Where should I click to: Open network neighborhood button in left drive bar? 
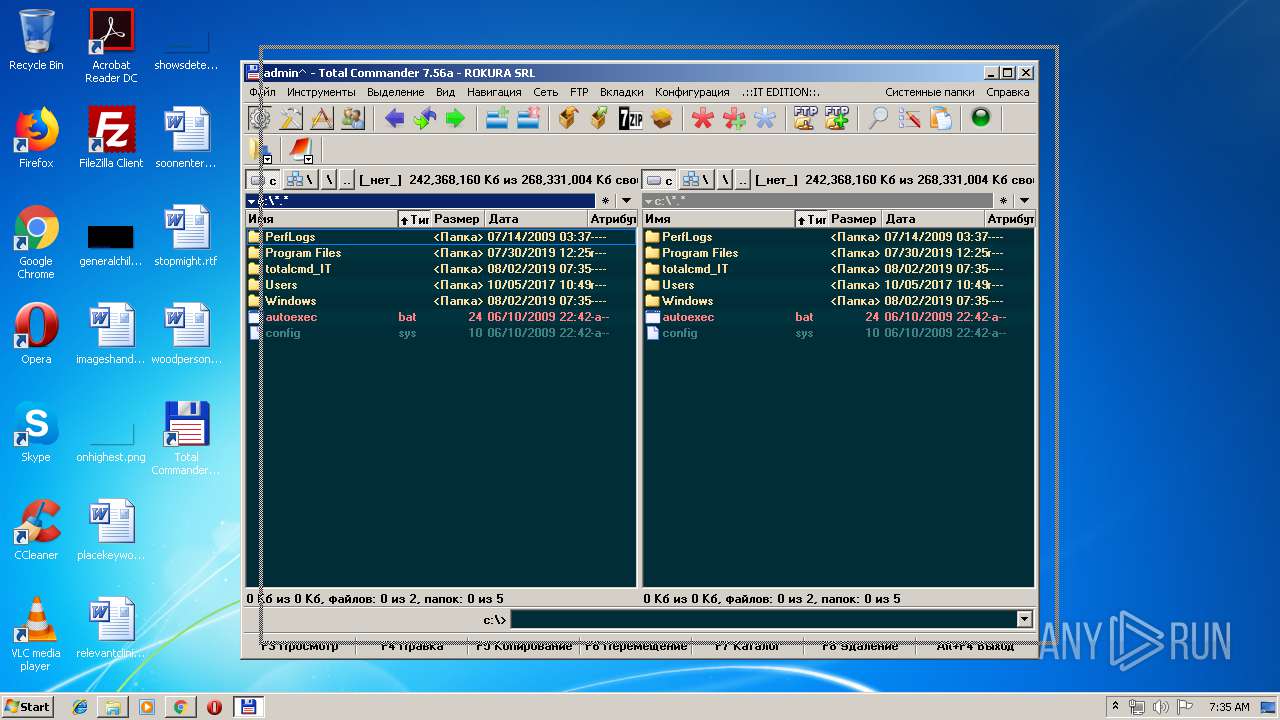coord(301,180)
